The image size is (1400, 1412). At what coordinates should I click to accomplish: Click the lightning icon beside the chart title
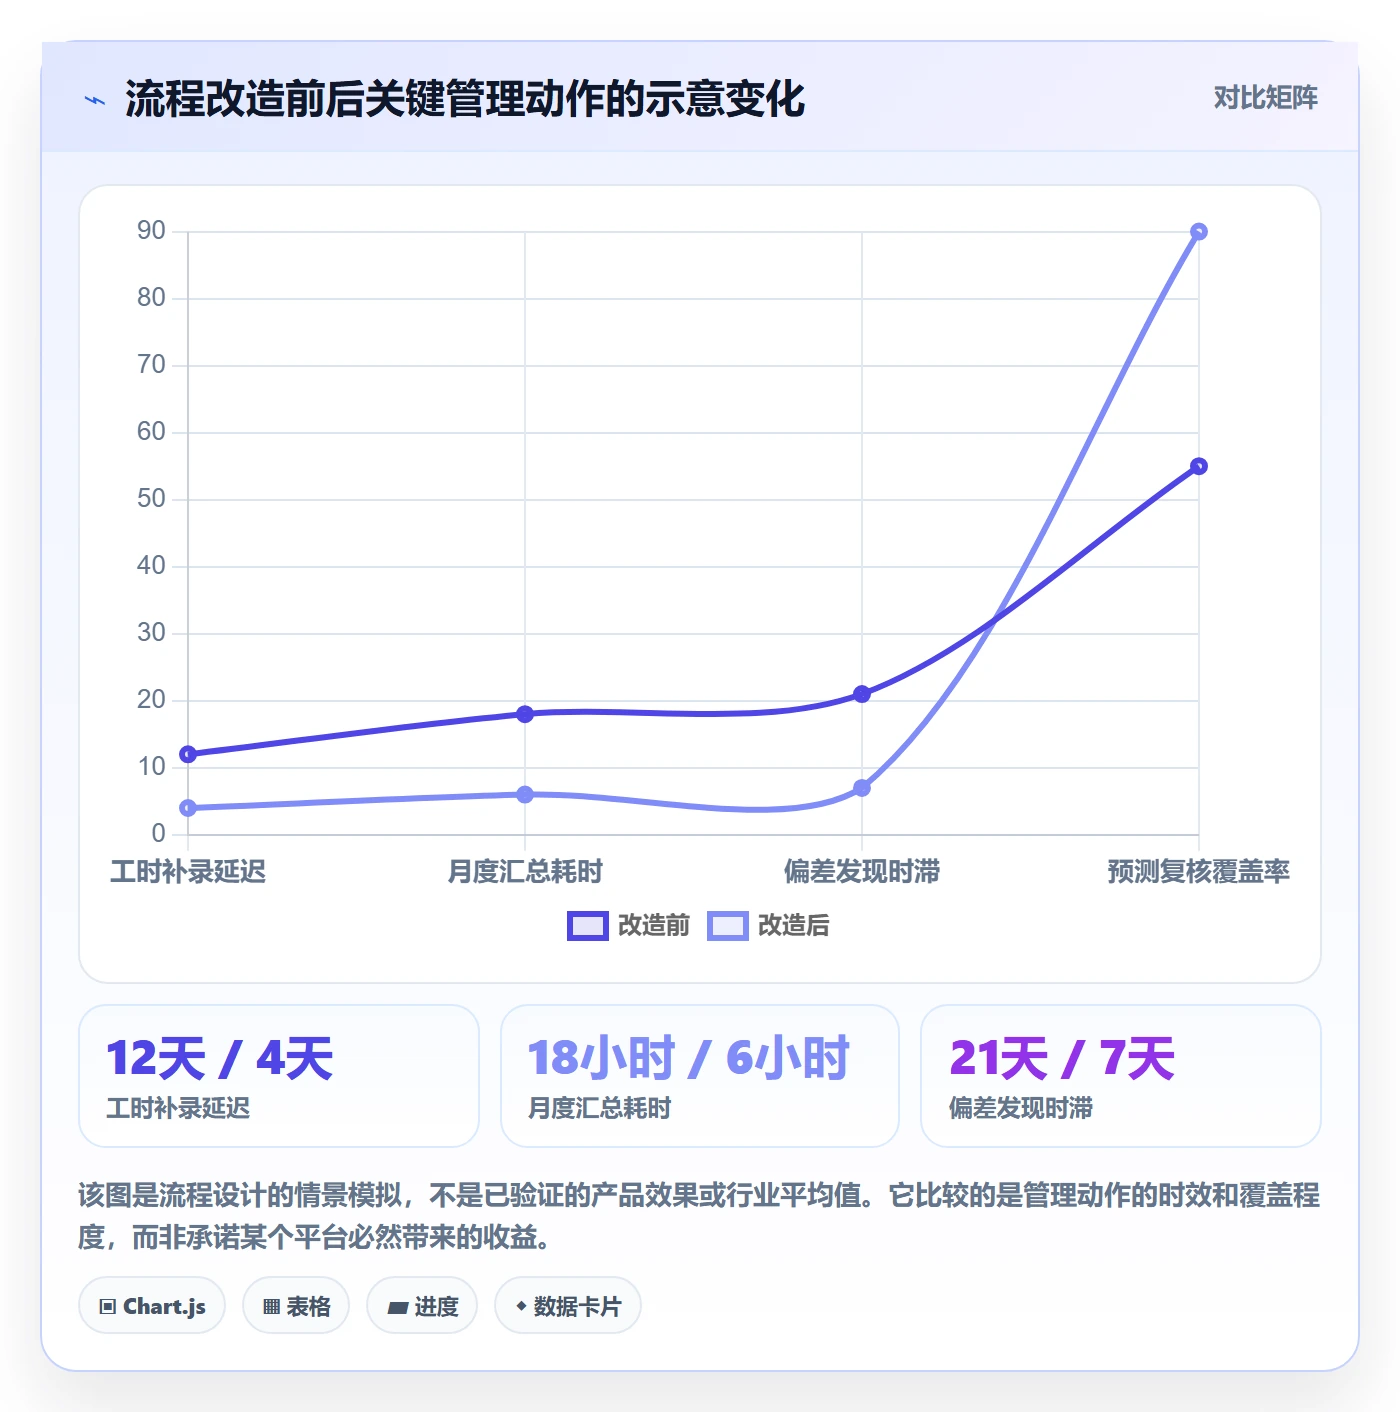95,100
